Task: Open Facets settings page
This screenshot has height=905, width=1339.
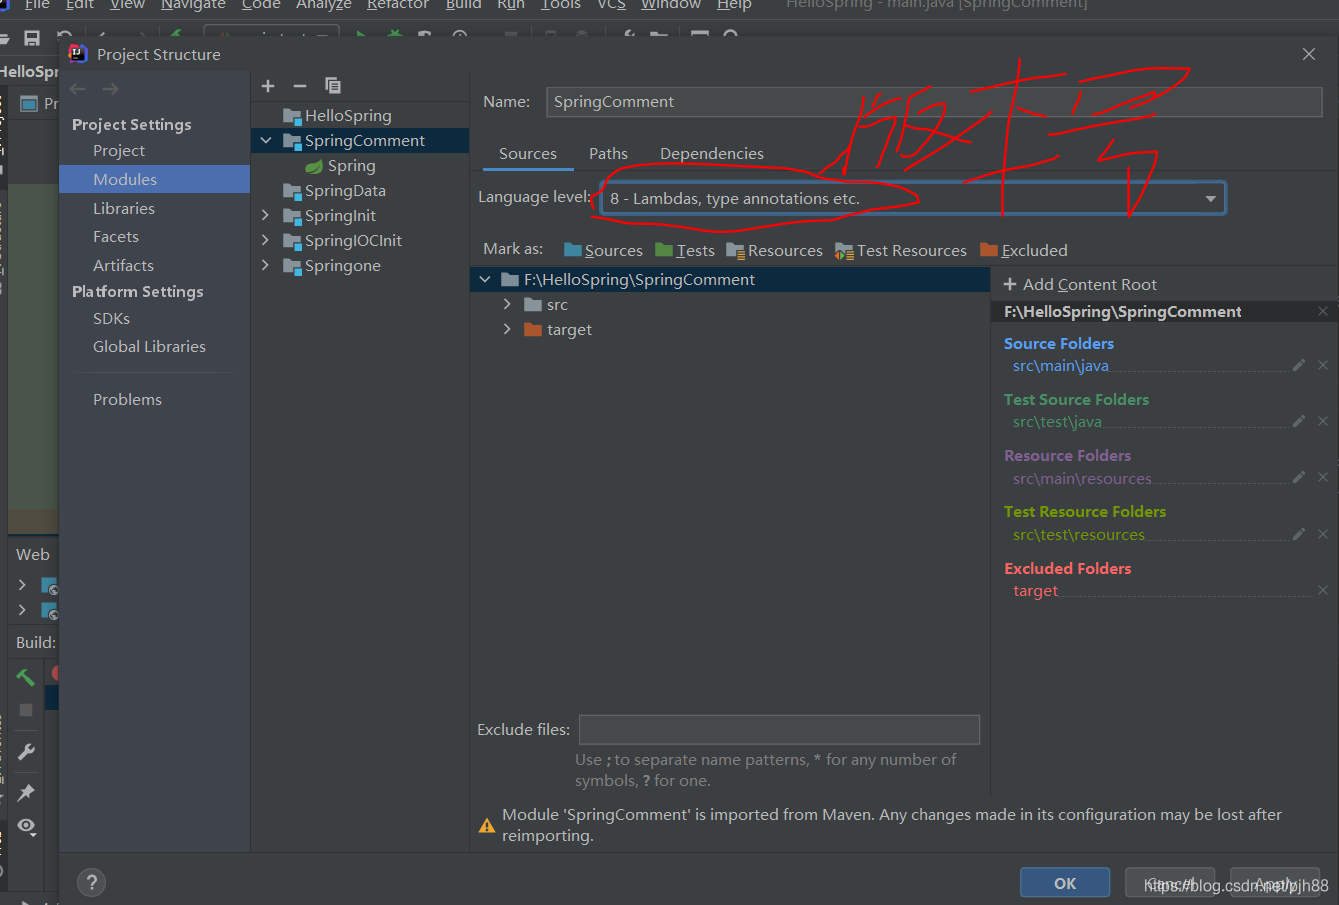Action: click(116, 237)
